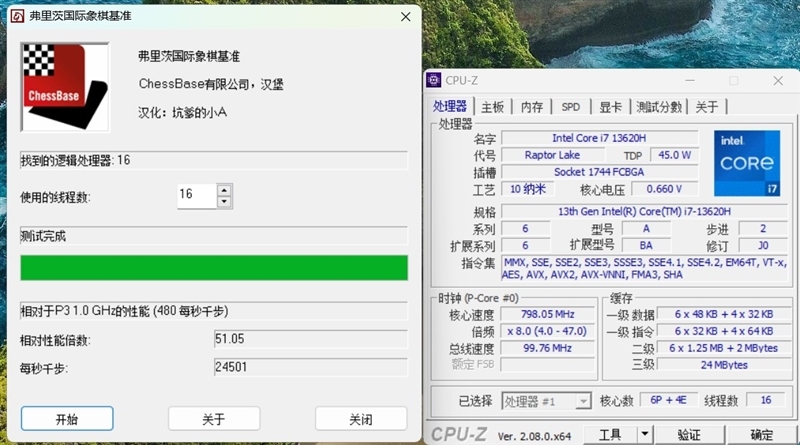Increase thread count with up arrow

click(224, 190)
